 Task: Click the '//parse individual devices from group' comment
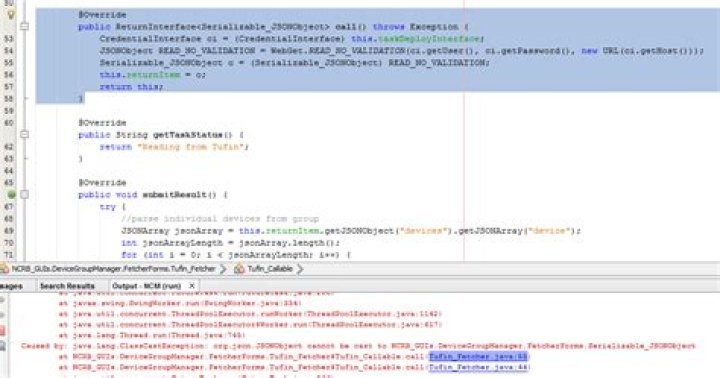[220, 219]
